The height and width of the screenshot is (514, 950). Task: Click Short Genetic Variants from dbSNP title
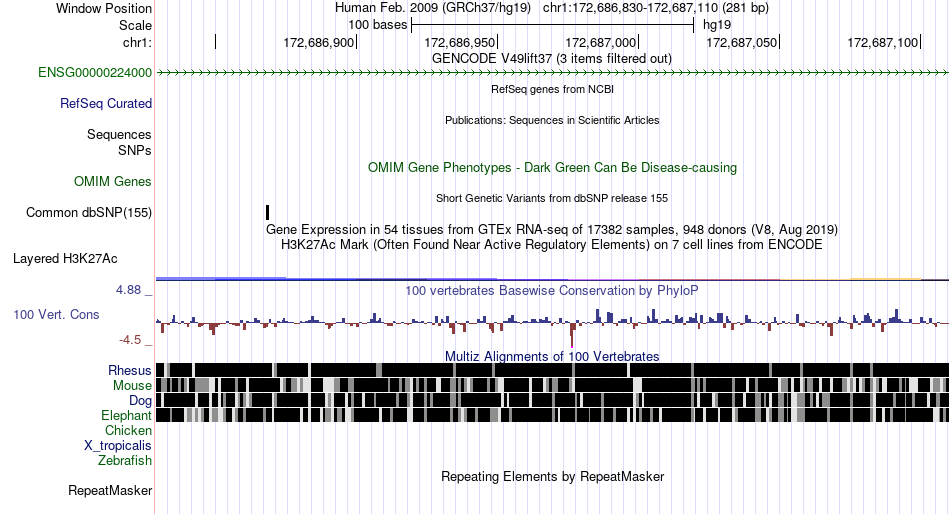pos(552,198)
